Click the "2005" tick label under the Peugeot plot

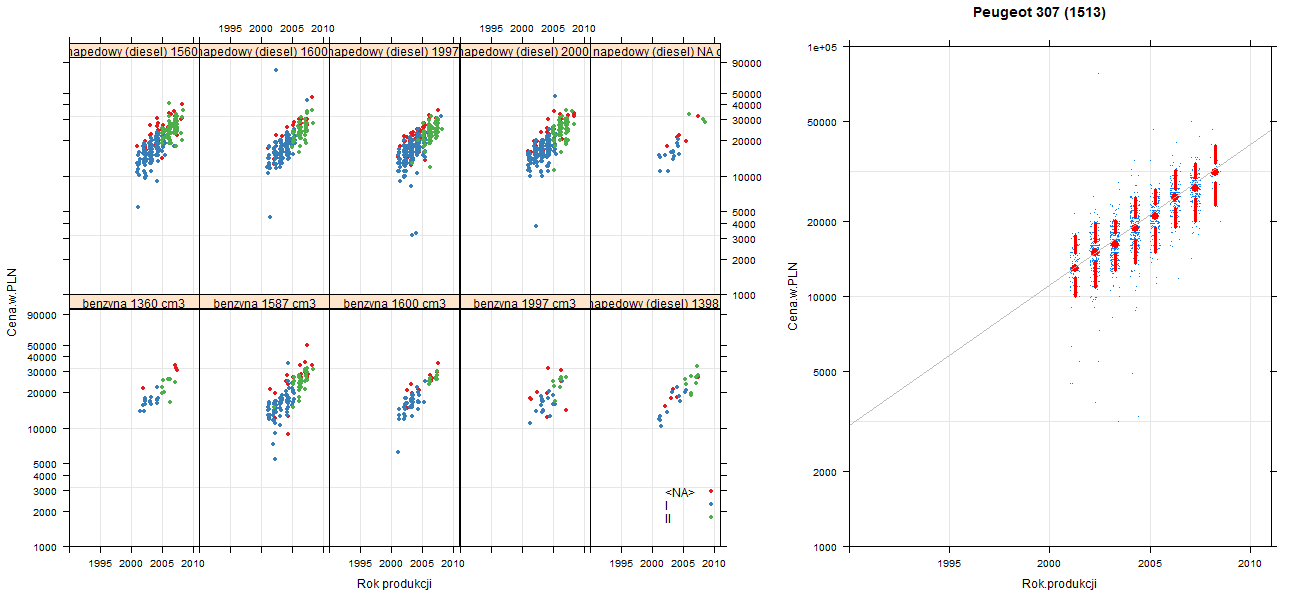point(1151,564)
